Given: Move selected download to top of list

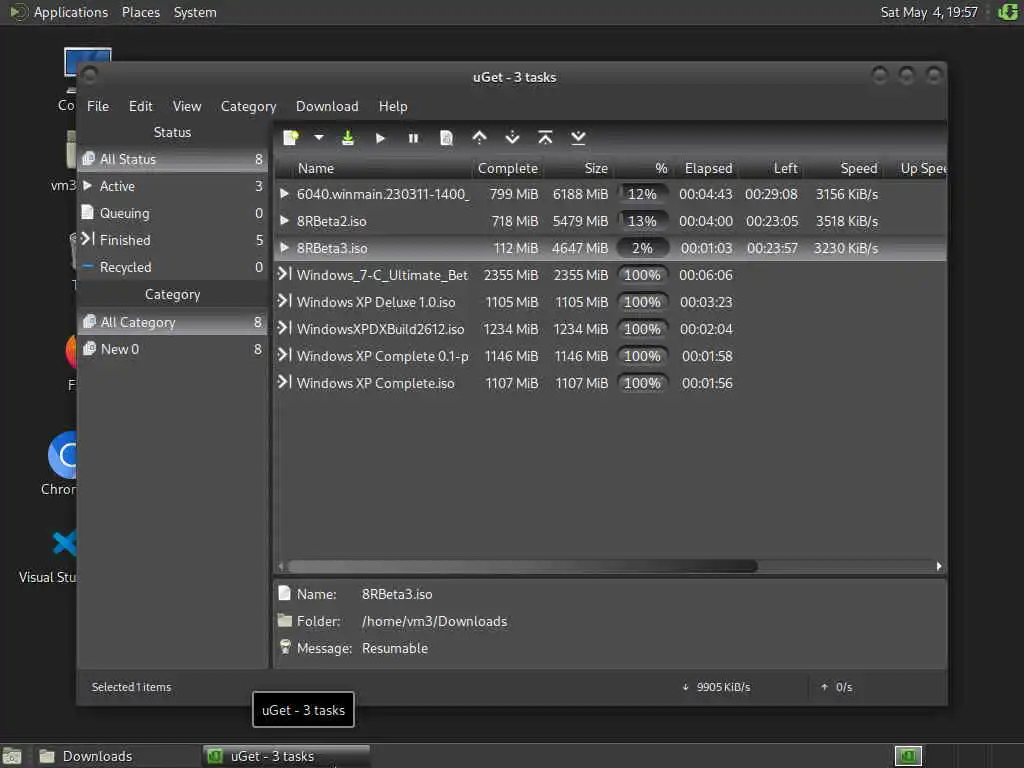Looking at the screenshot, I should coord(545,138).
